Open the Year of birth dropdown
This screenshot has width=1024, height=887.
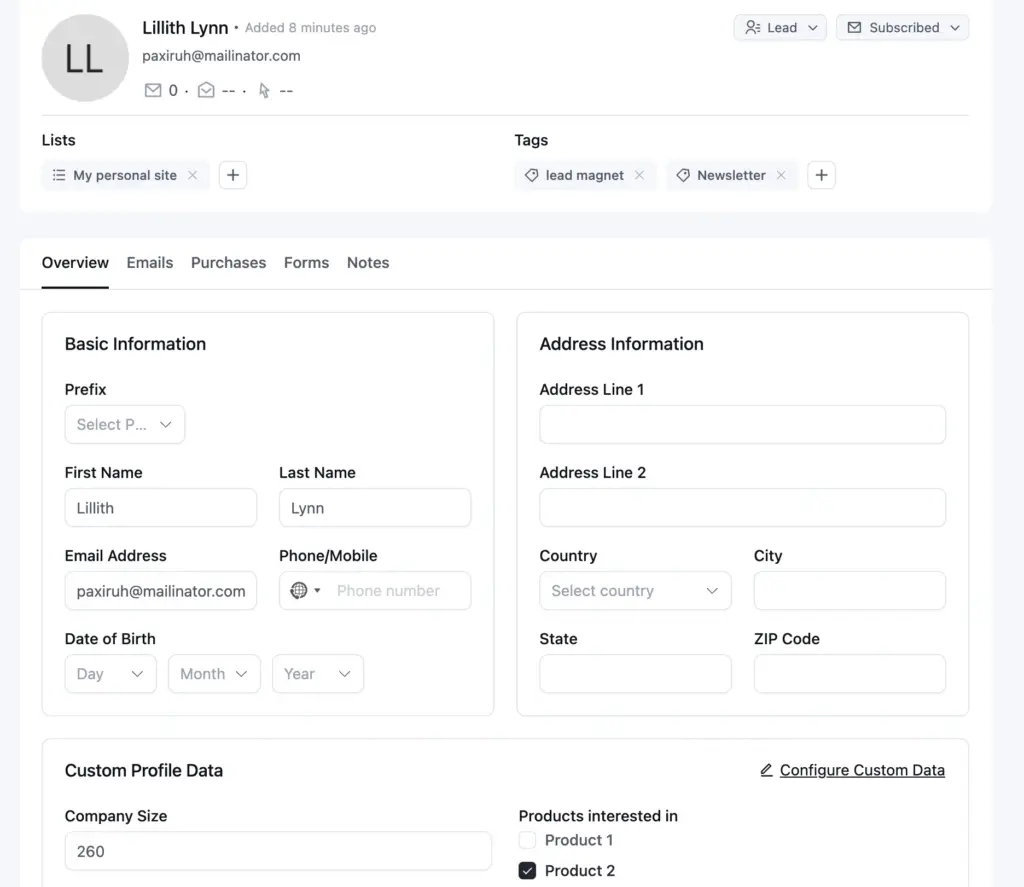pyautogui.click(x=318, y=673)
